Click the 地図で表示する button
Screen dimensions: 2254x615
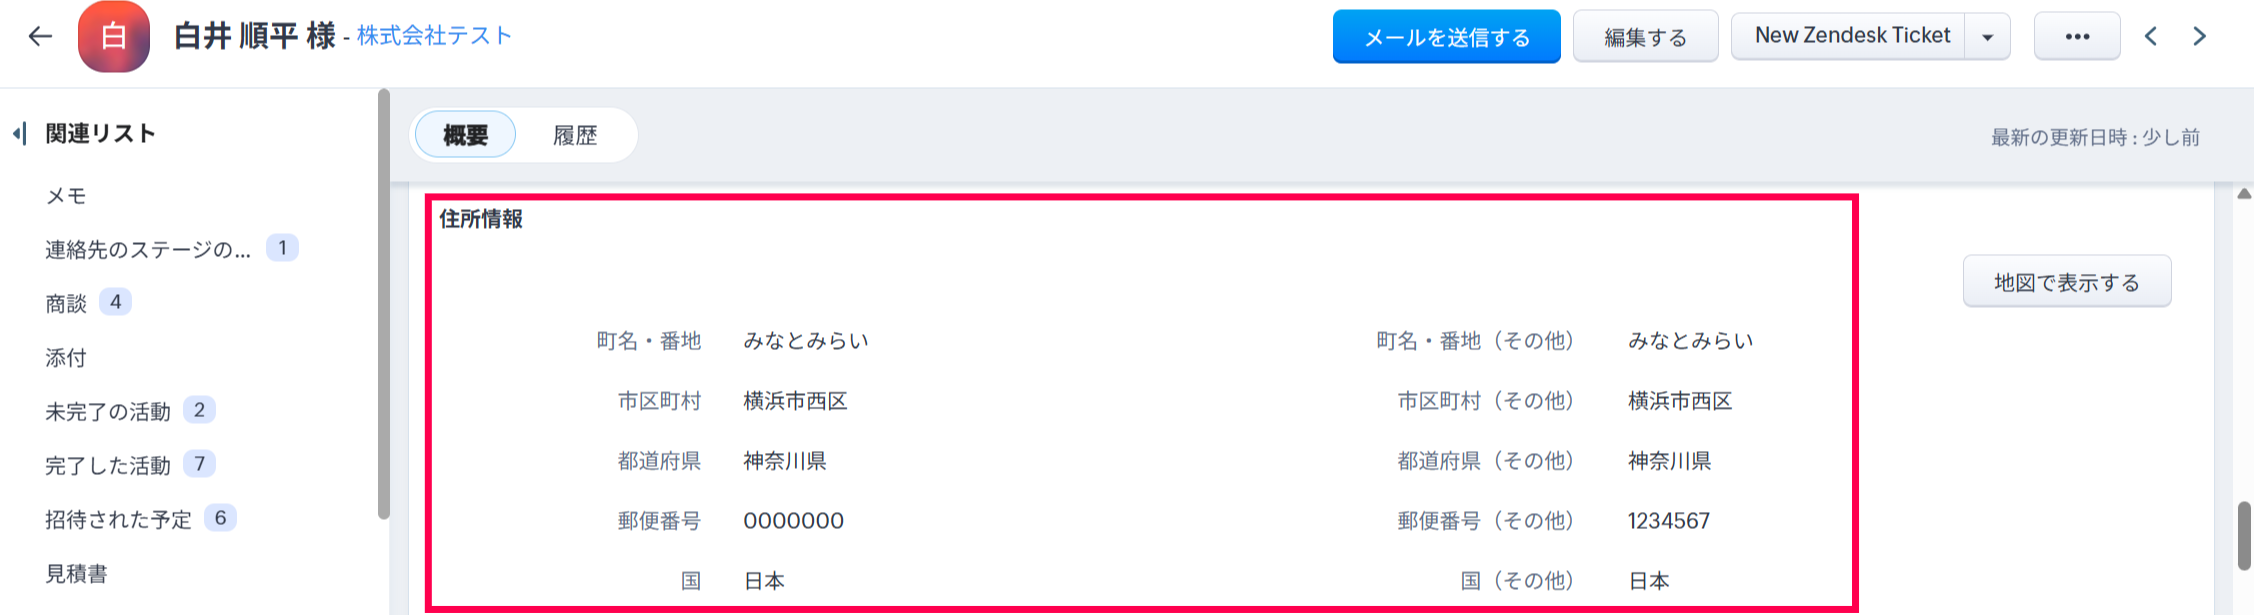(x=2066, y=282)
